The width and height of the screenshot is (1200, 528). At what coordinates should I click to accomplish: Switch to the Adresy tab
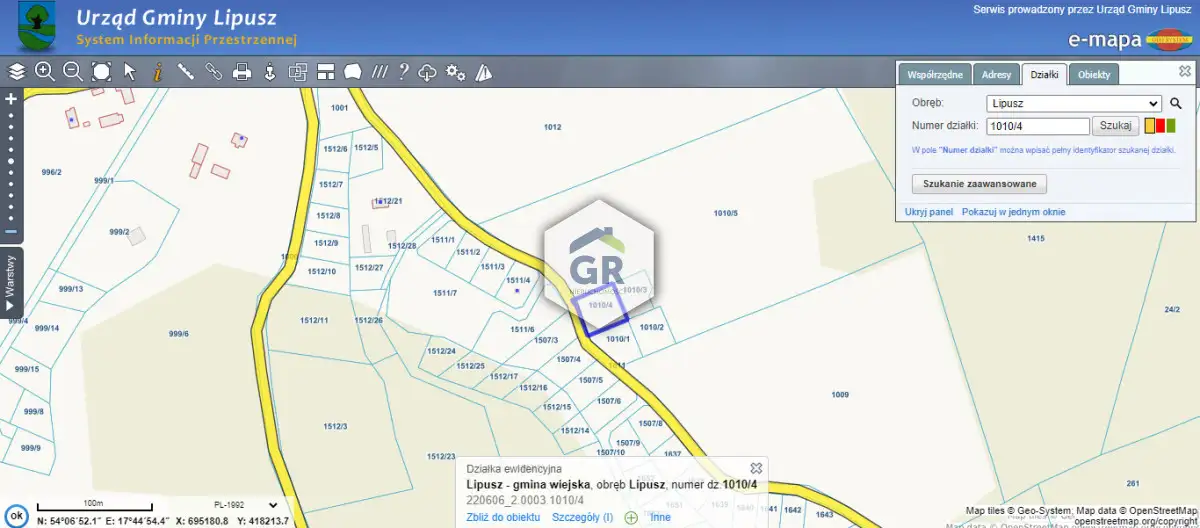click(x=996, y=75)
